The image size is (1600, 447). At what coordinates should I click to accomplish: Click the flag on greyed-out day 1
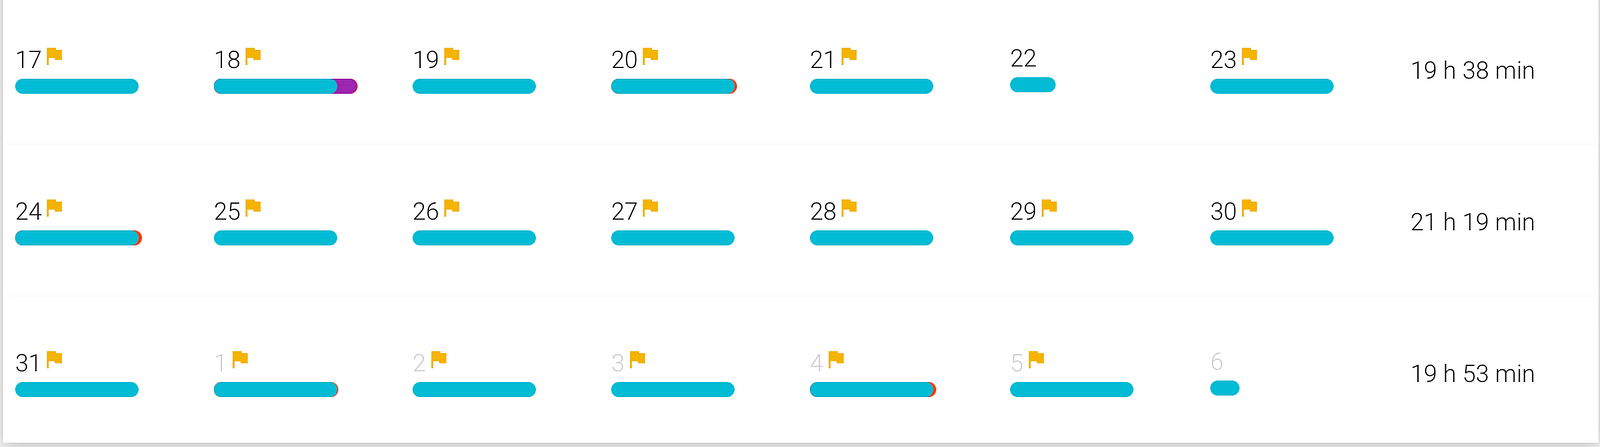240,359
